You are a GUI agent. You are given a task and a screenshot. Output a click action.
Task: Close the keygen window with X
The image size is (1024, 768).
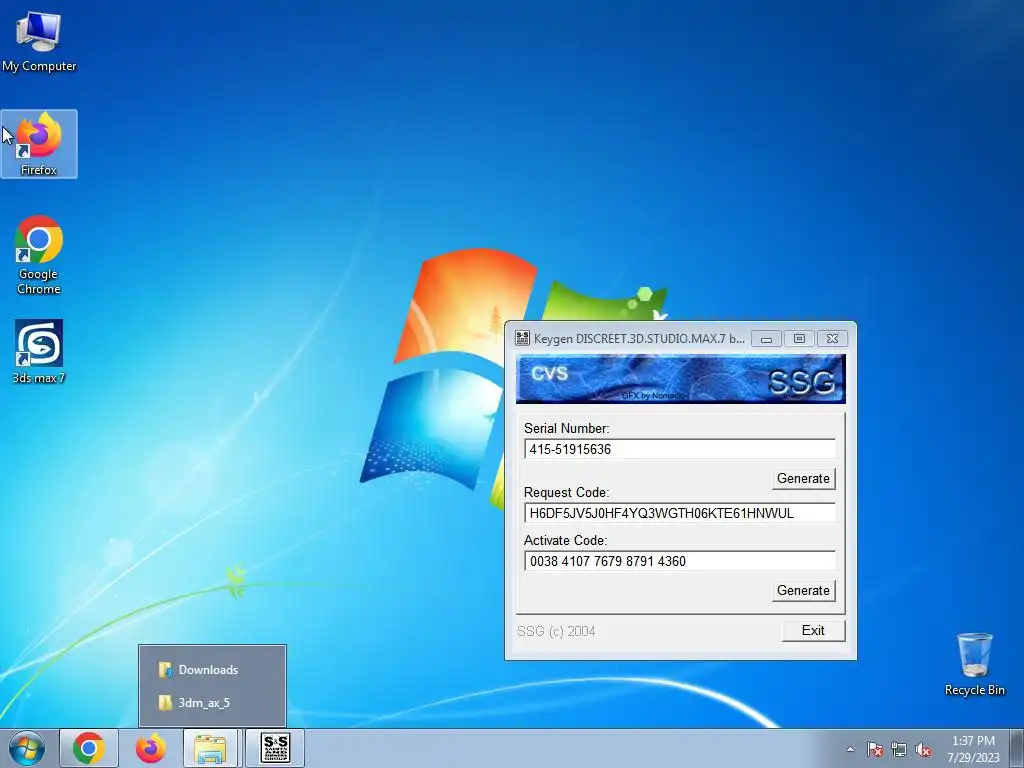(x=832, y=338)
